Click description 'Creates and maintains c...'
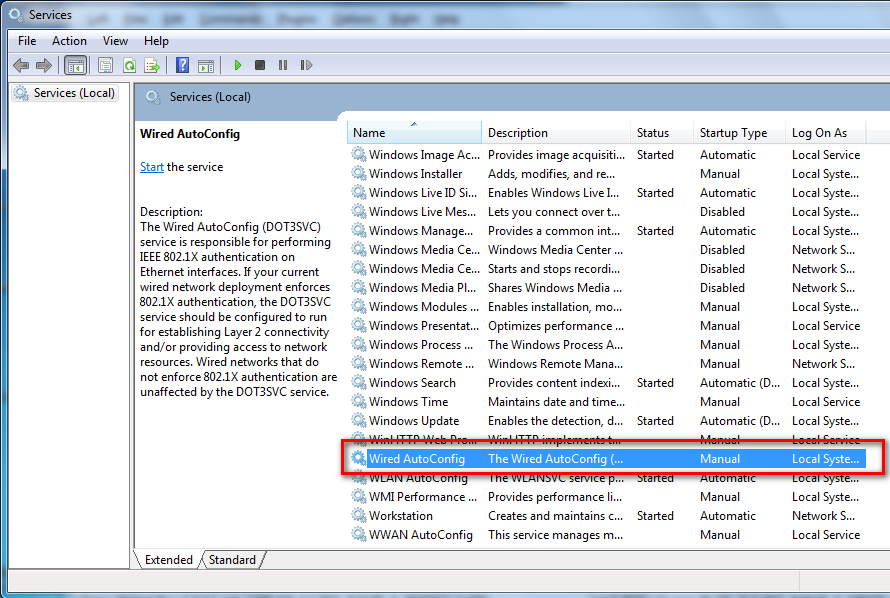The width and height of the screenshot is (890, 598). [x=555, y=516]
